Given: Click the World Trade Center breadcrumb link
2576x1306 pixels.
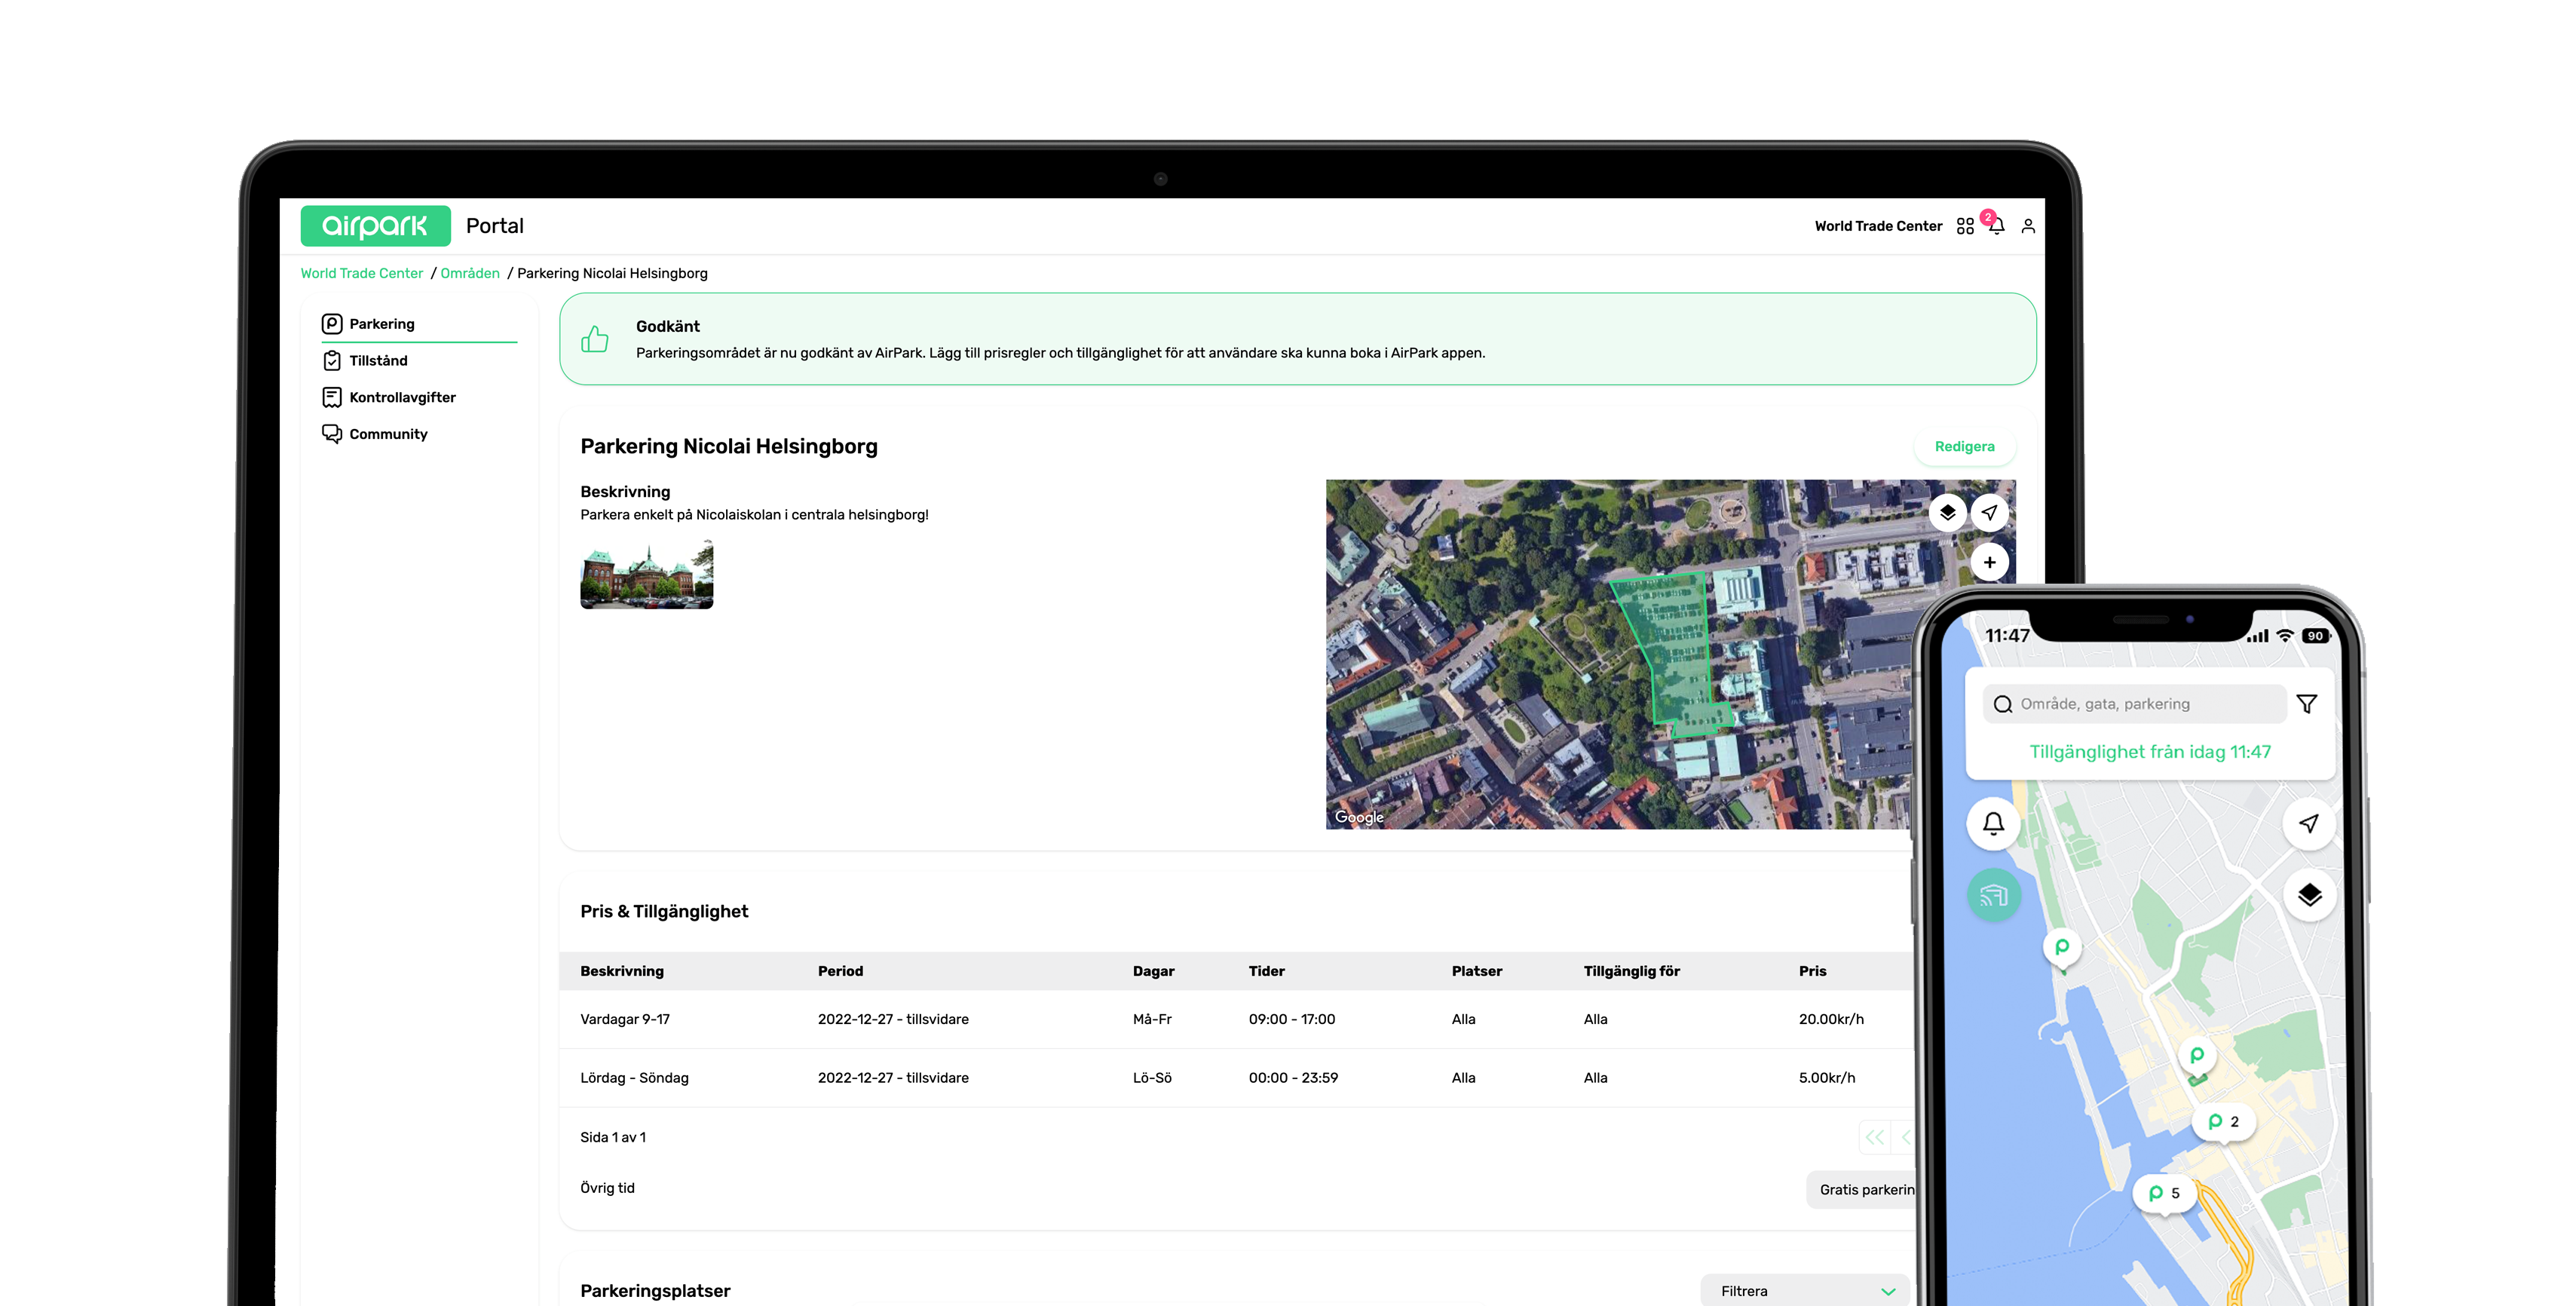Looking at the screenshot, I should (361, 273).
